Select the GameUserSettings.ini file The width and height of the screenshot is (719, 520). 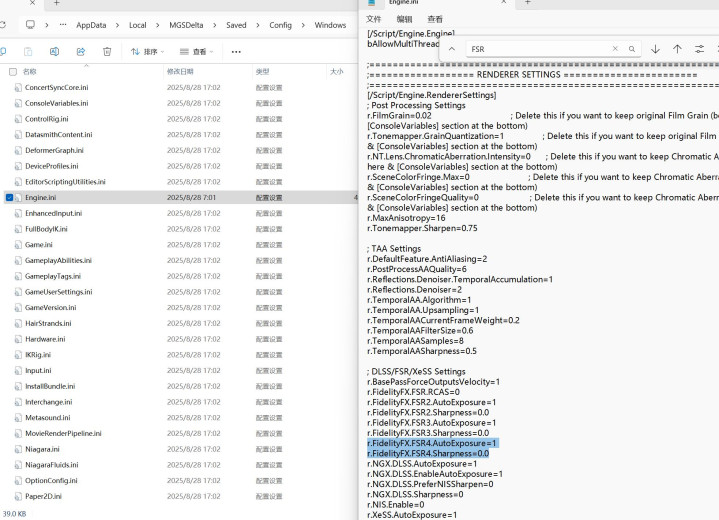58,292
